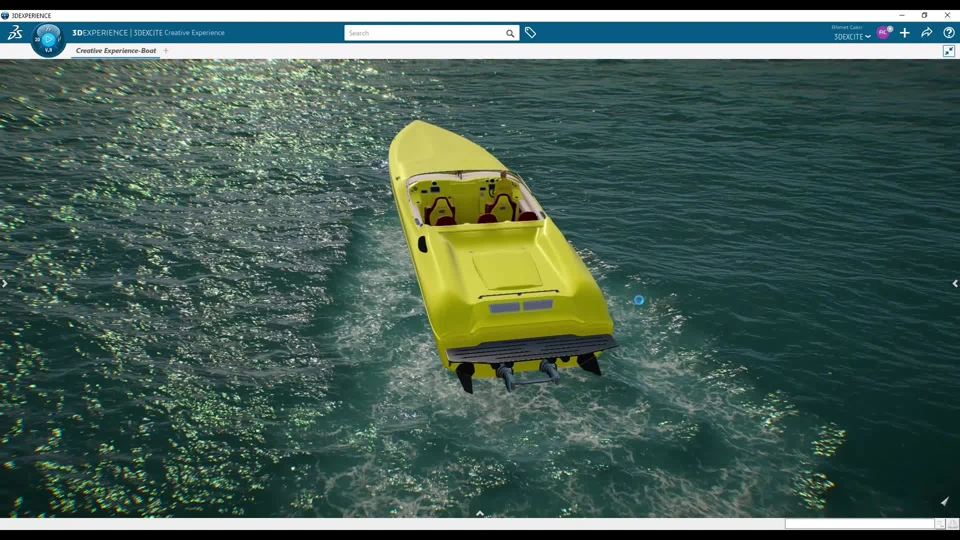This screenshot has width=960, height=540.
Task: Click the search magnifier icon
Action: (x=510, y=33)
